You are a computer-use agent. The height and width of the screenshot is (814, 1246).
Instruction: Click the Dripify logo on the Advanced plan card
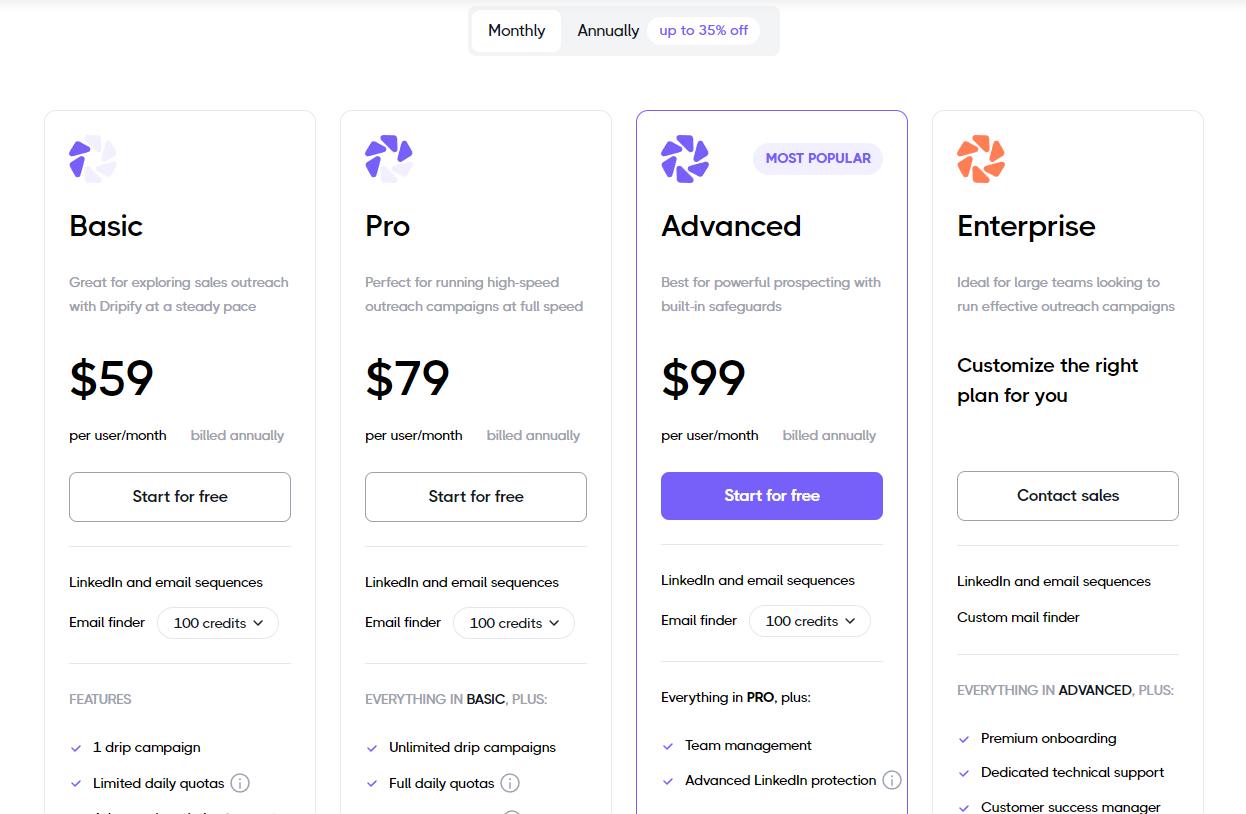(x=684, y=158)
